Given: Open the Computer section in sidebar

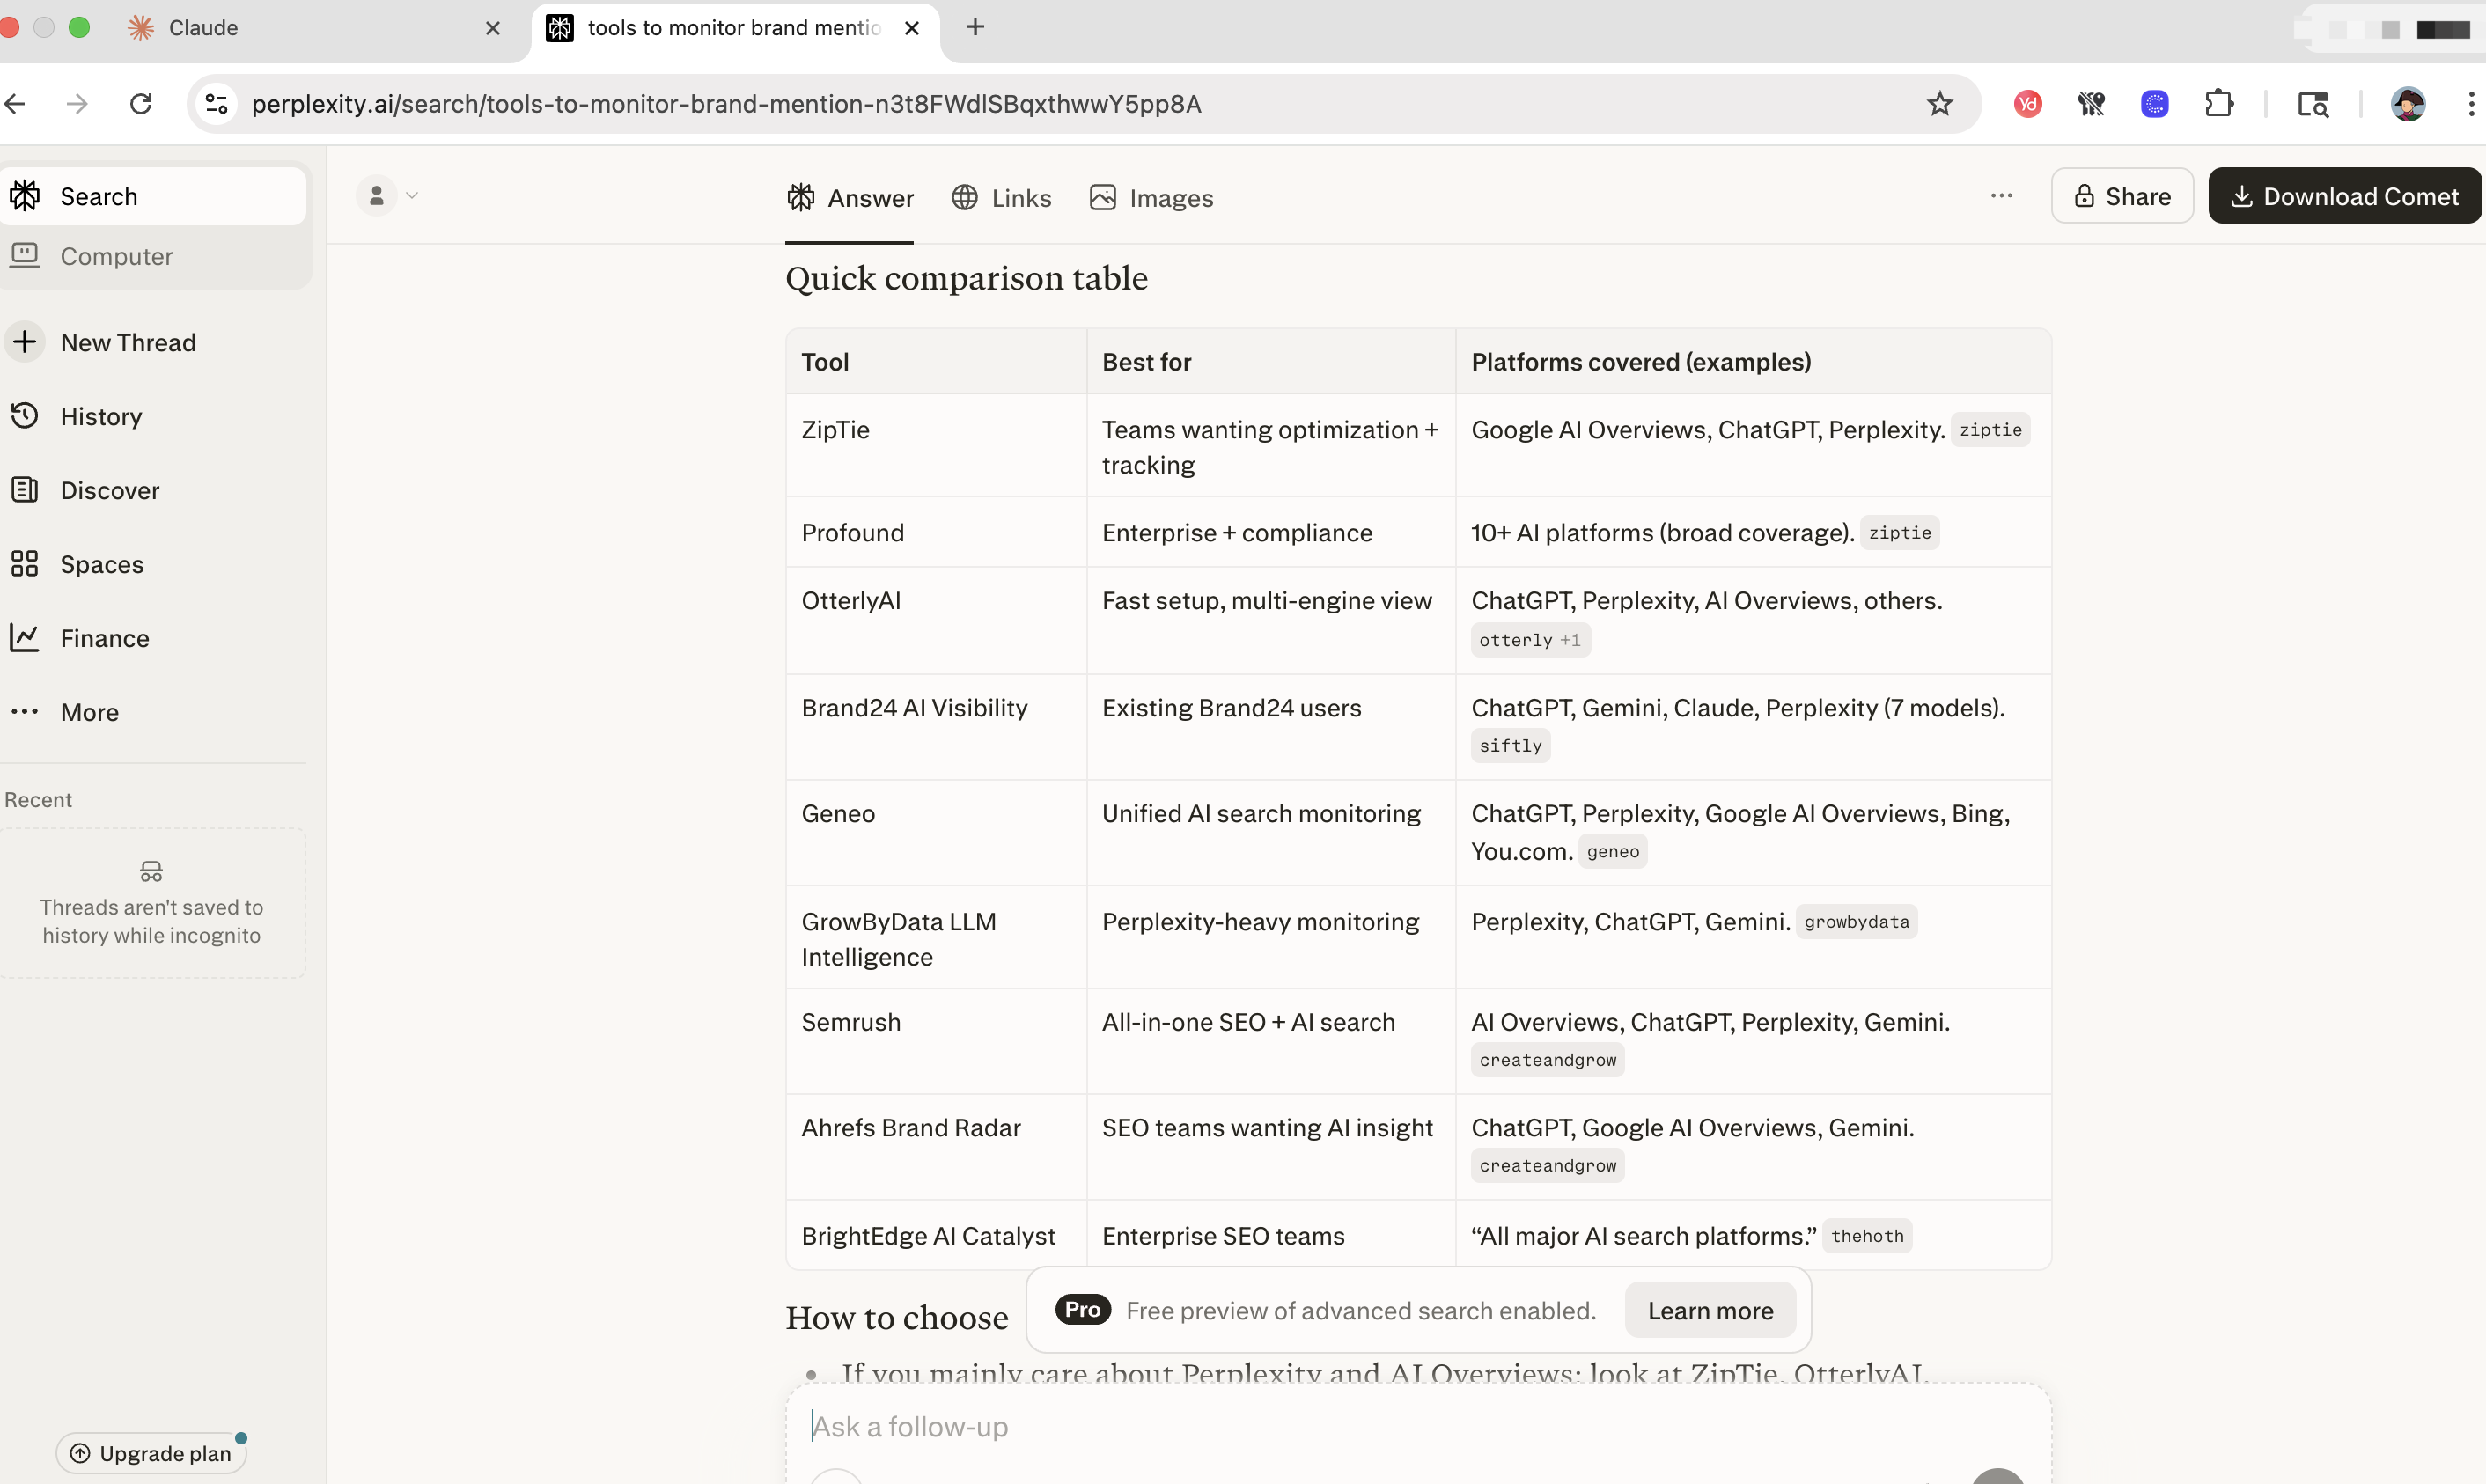Looking at the screenshot, I should point(115,256).
